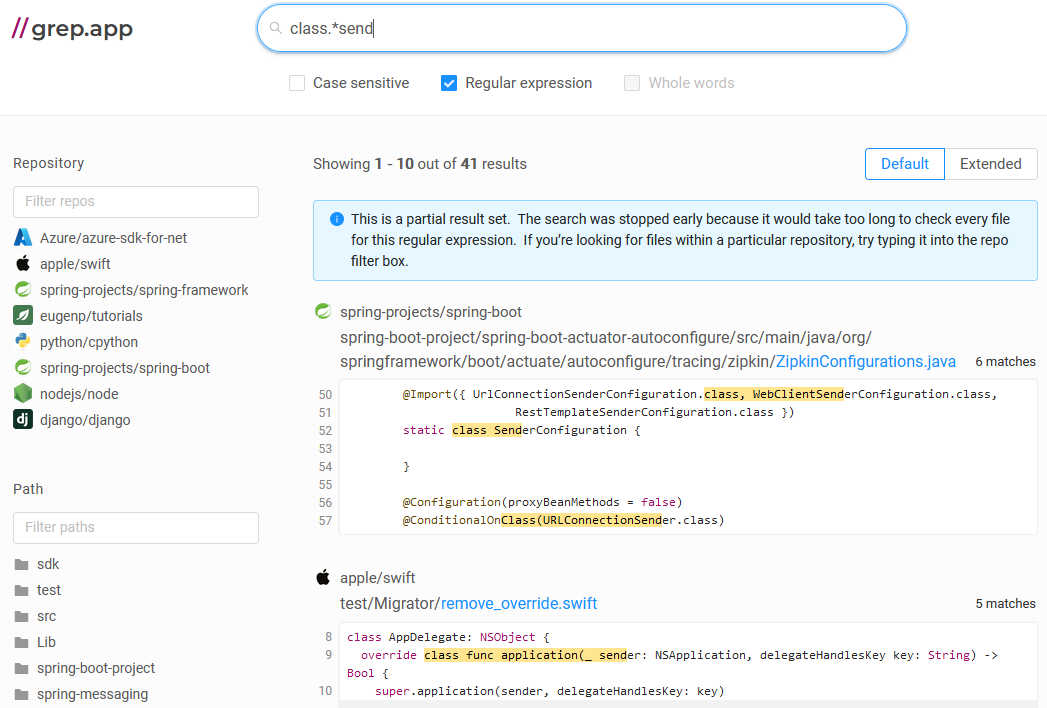Click line number 9 in swift result
Screen dimensions: 1047x708
(328, 655)
